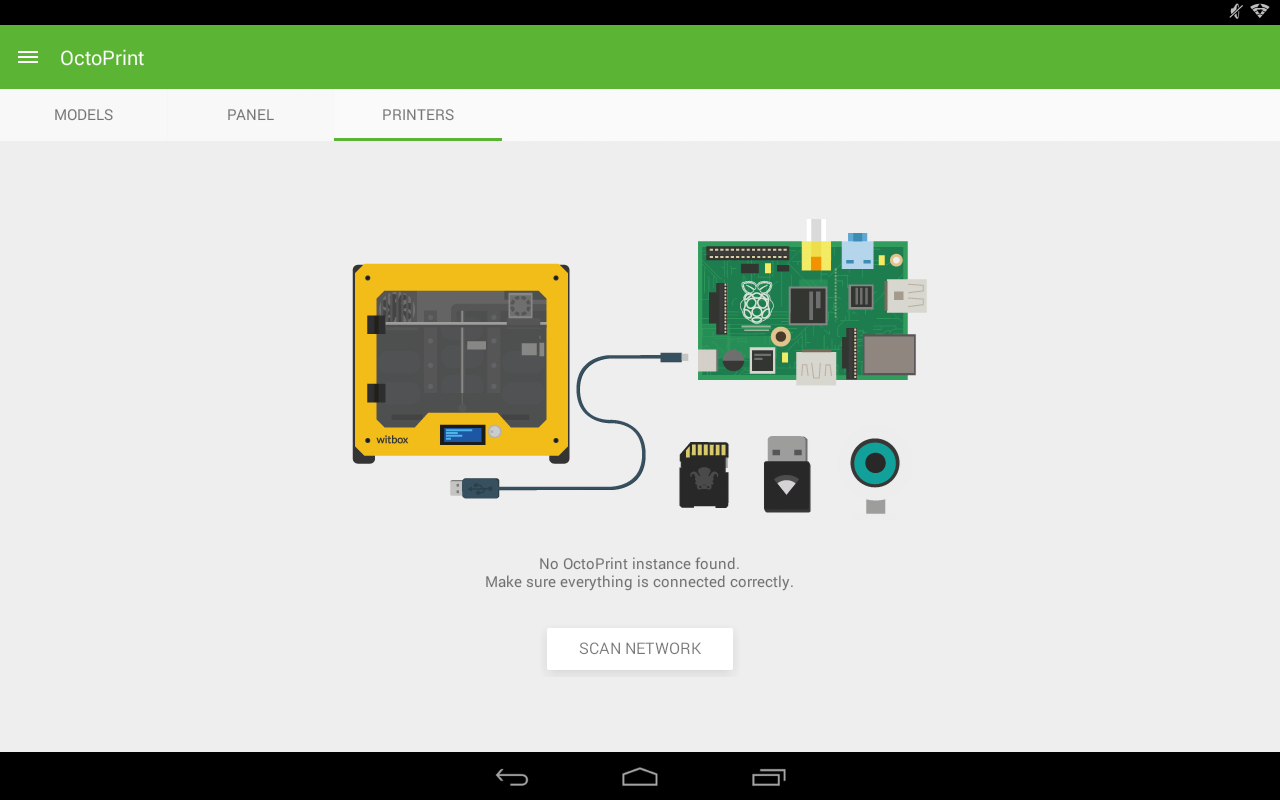Image resolution: width=1280 pixels, height=800 pixels.
Task: Select the PRINTERS tab
Action: pos(418,115)
